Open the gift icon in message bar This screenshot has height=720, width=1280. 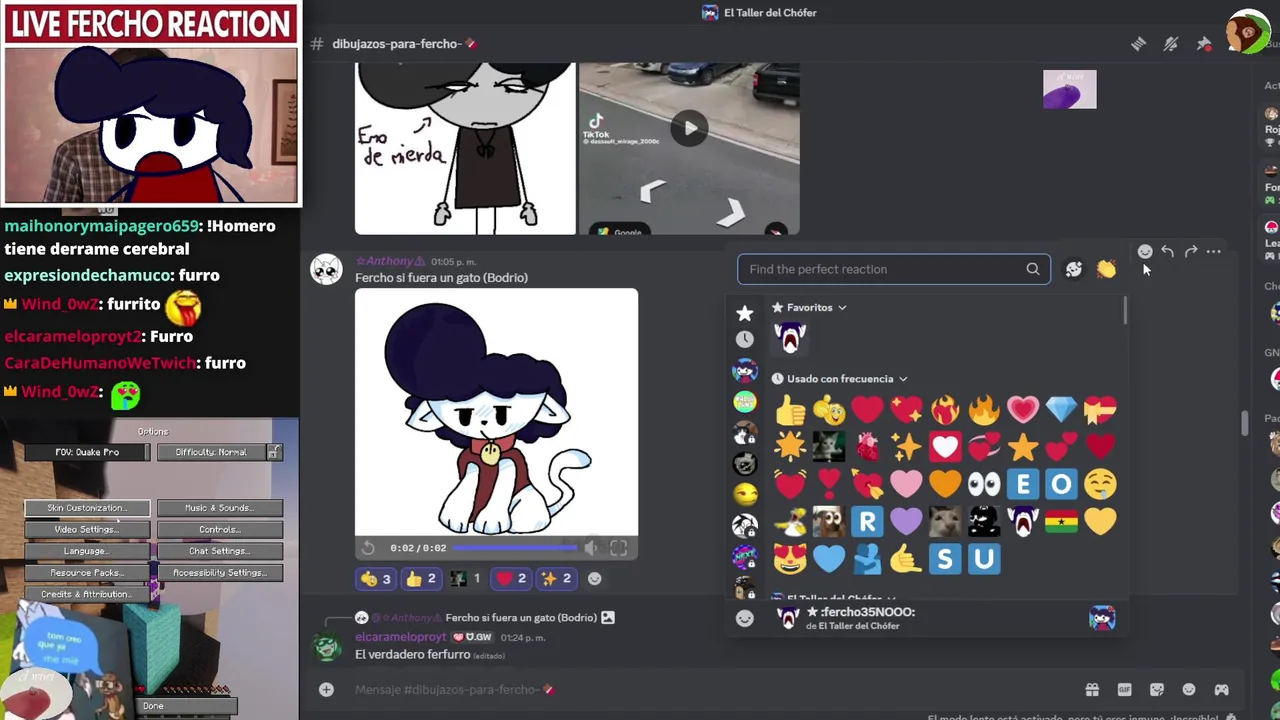coord(1092,689)
